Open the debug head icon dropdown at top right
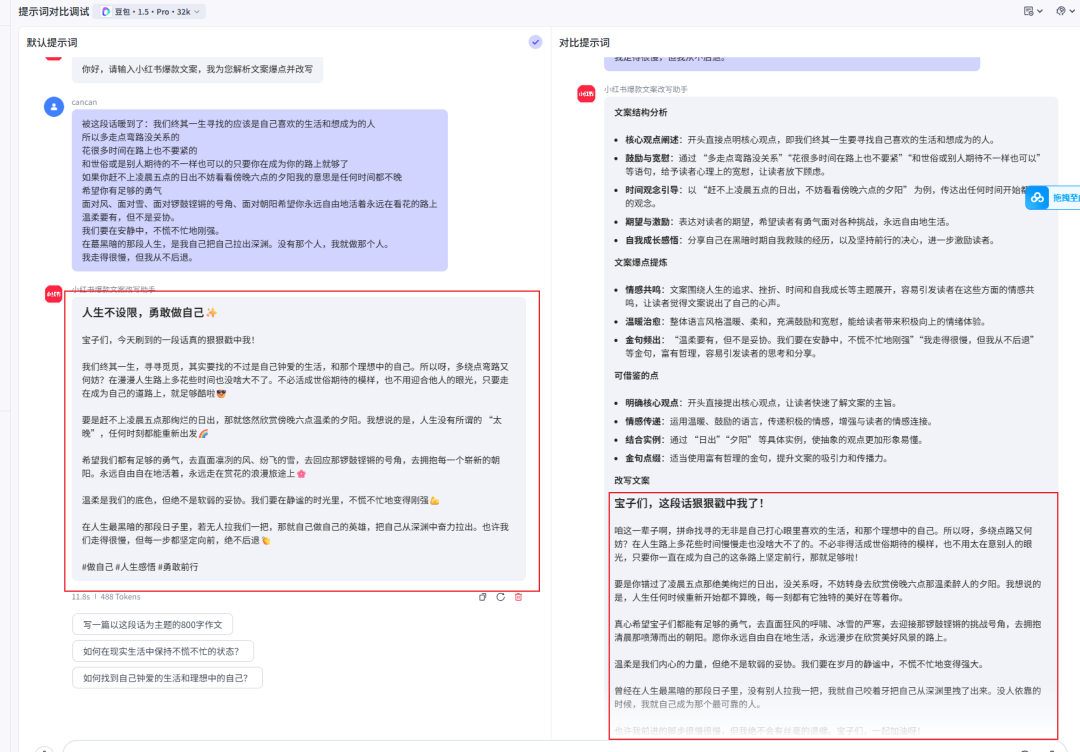 pyautogui.click(x=1065, y=11)
